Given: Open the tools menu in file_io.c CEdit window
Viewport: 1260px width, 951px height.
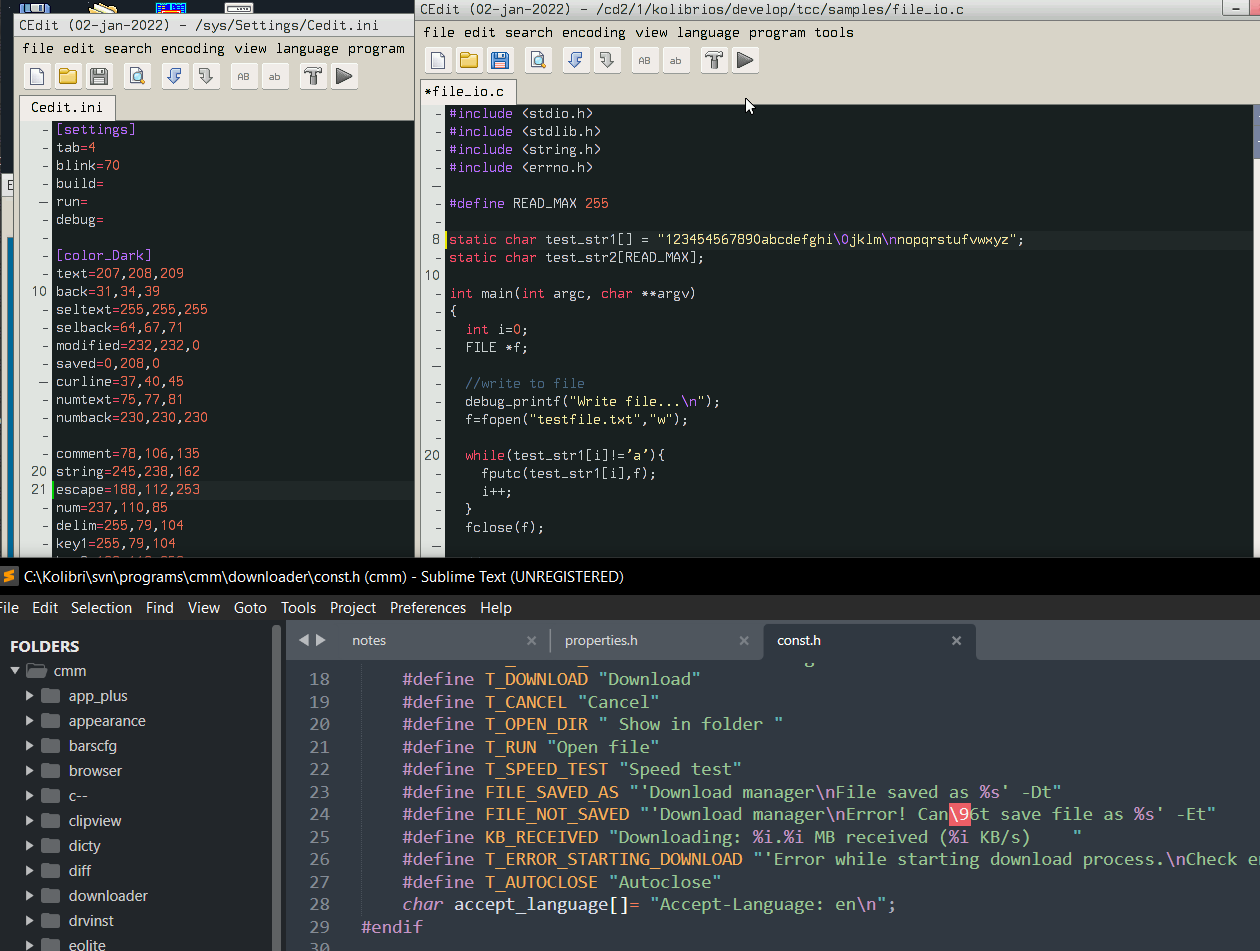Looking at the screenshot, I should [x=834, y=32].
